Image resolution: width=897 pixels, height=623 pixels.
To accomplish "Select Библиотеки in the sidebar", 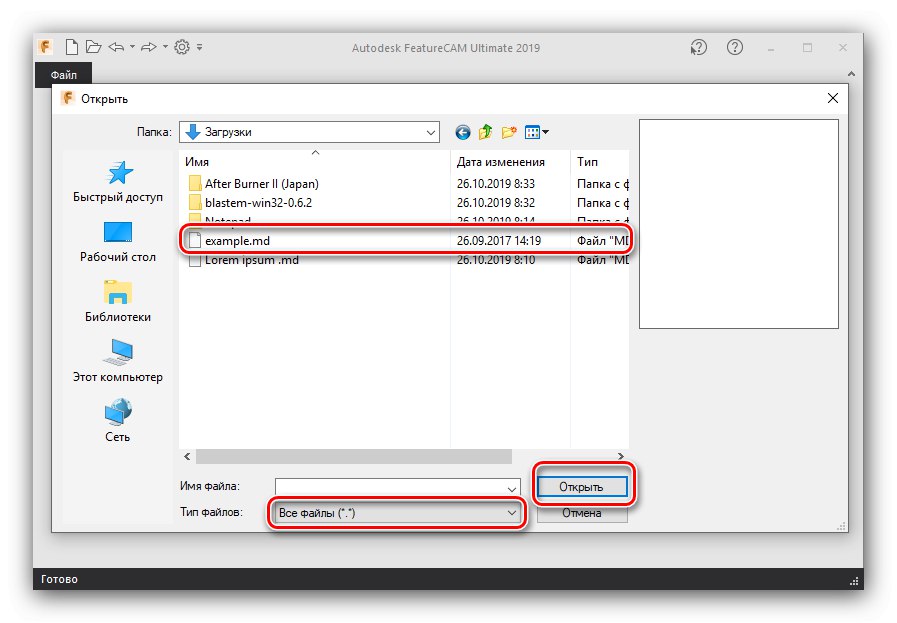I will (118, 301).
